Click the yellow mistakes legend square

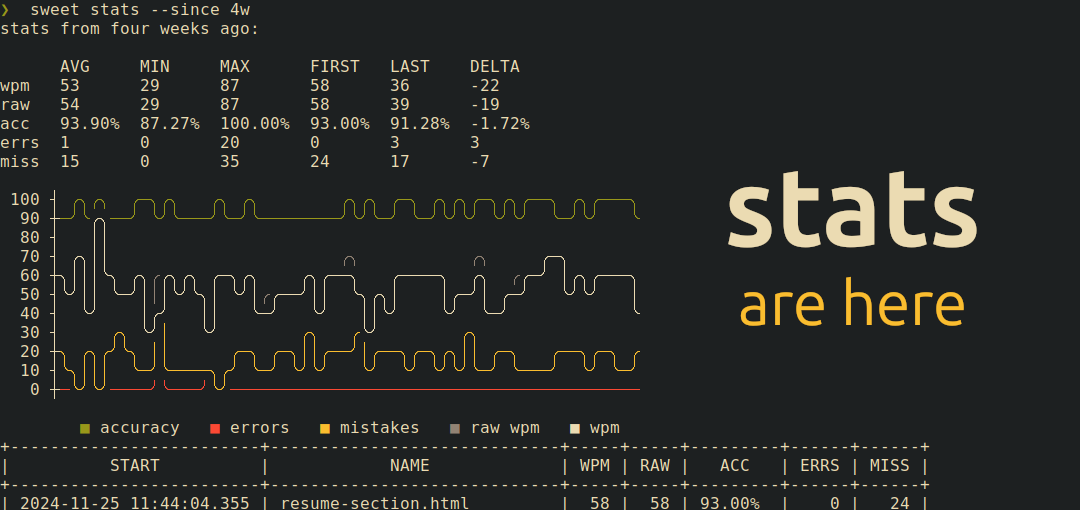[325, 429]
